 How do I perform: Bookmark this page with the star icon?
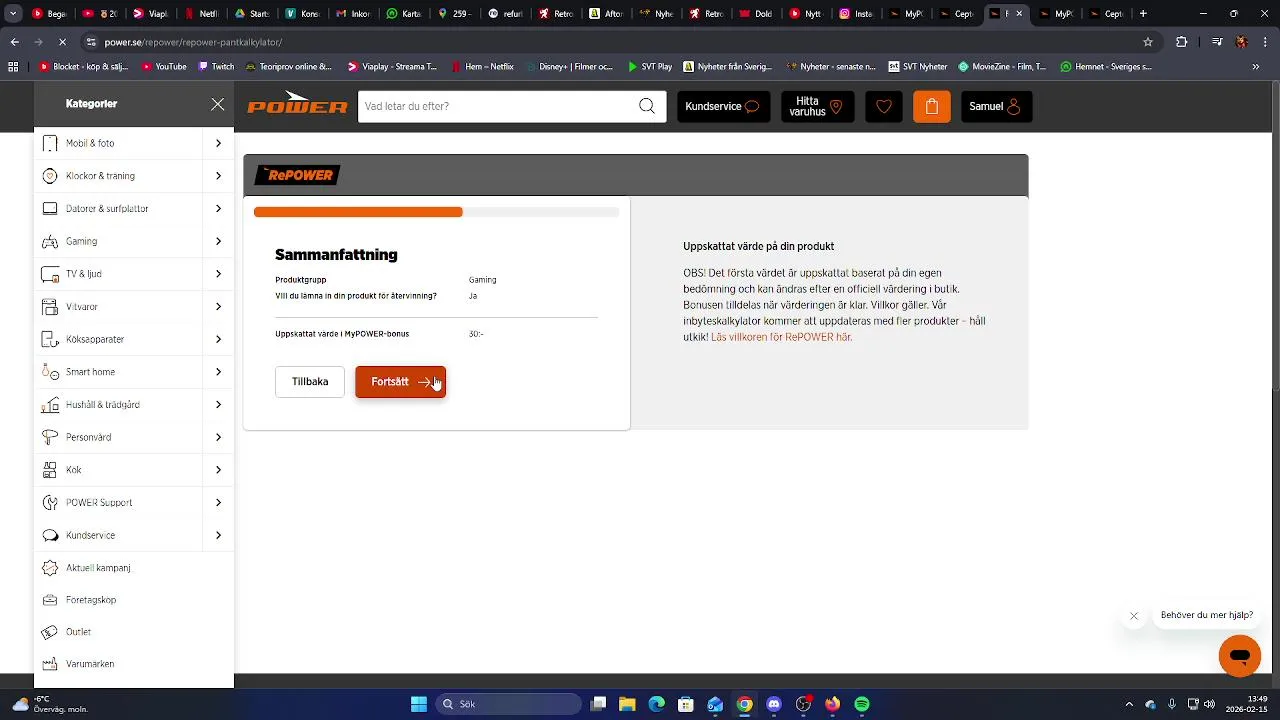[1148, 42]
